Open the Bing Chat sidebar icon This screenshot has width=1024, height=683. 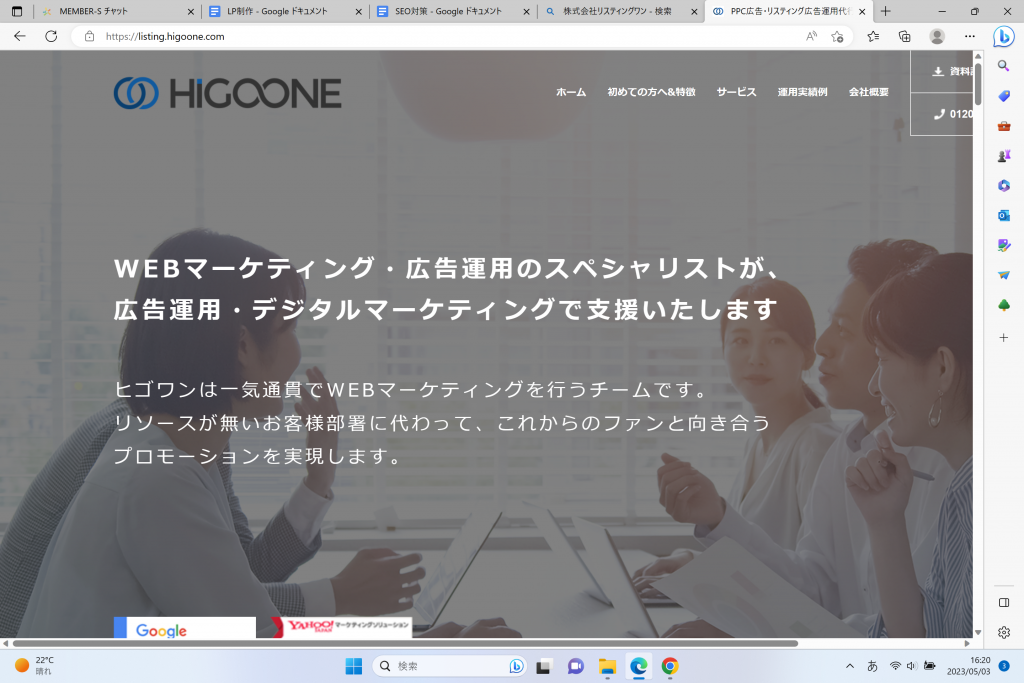coord(1003,36)
